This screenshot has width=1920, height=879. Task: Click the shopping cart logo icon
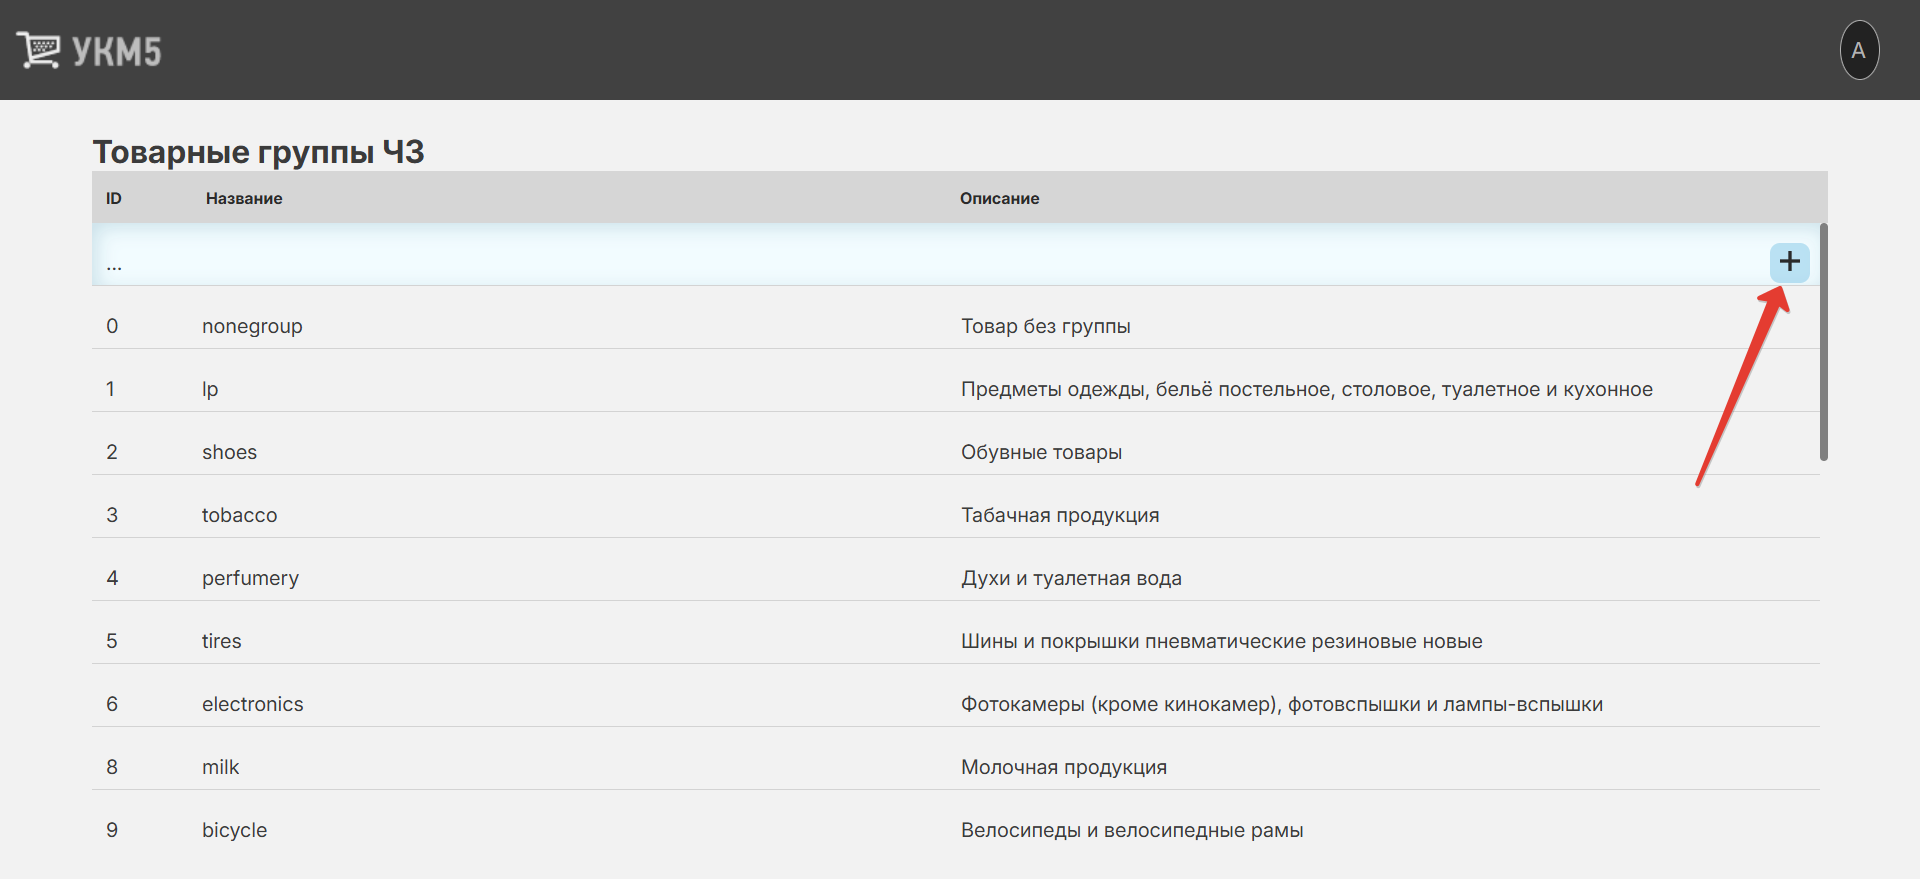coord(38,50)
